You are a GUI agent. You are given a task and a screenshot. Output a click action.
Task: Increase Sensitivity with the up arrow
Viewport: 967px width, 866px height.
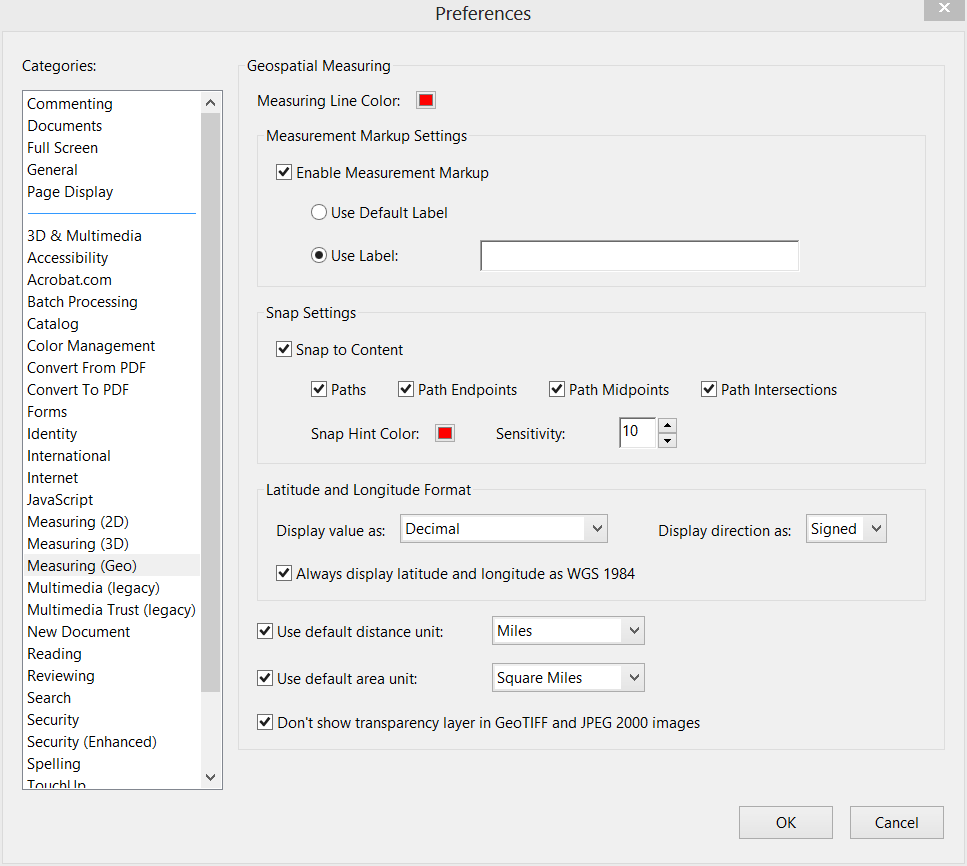667,426
